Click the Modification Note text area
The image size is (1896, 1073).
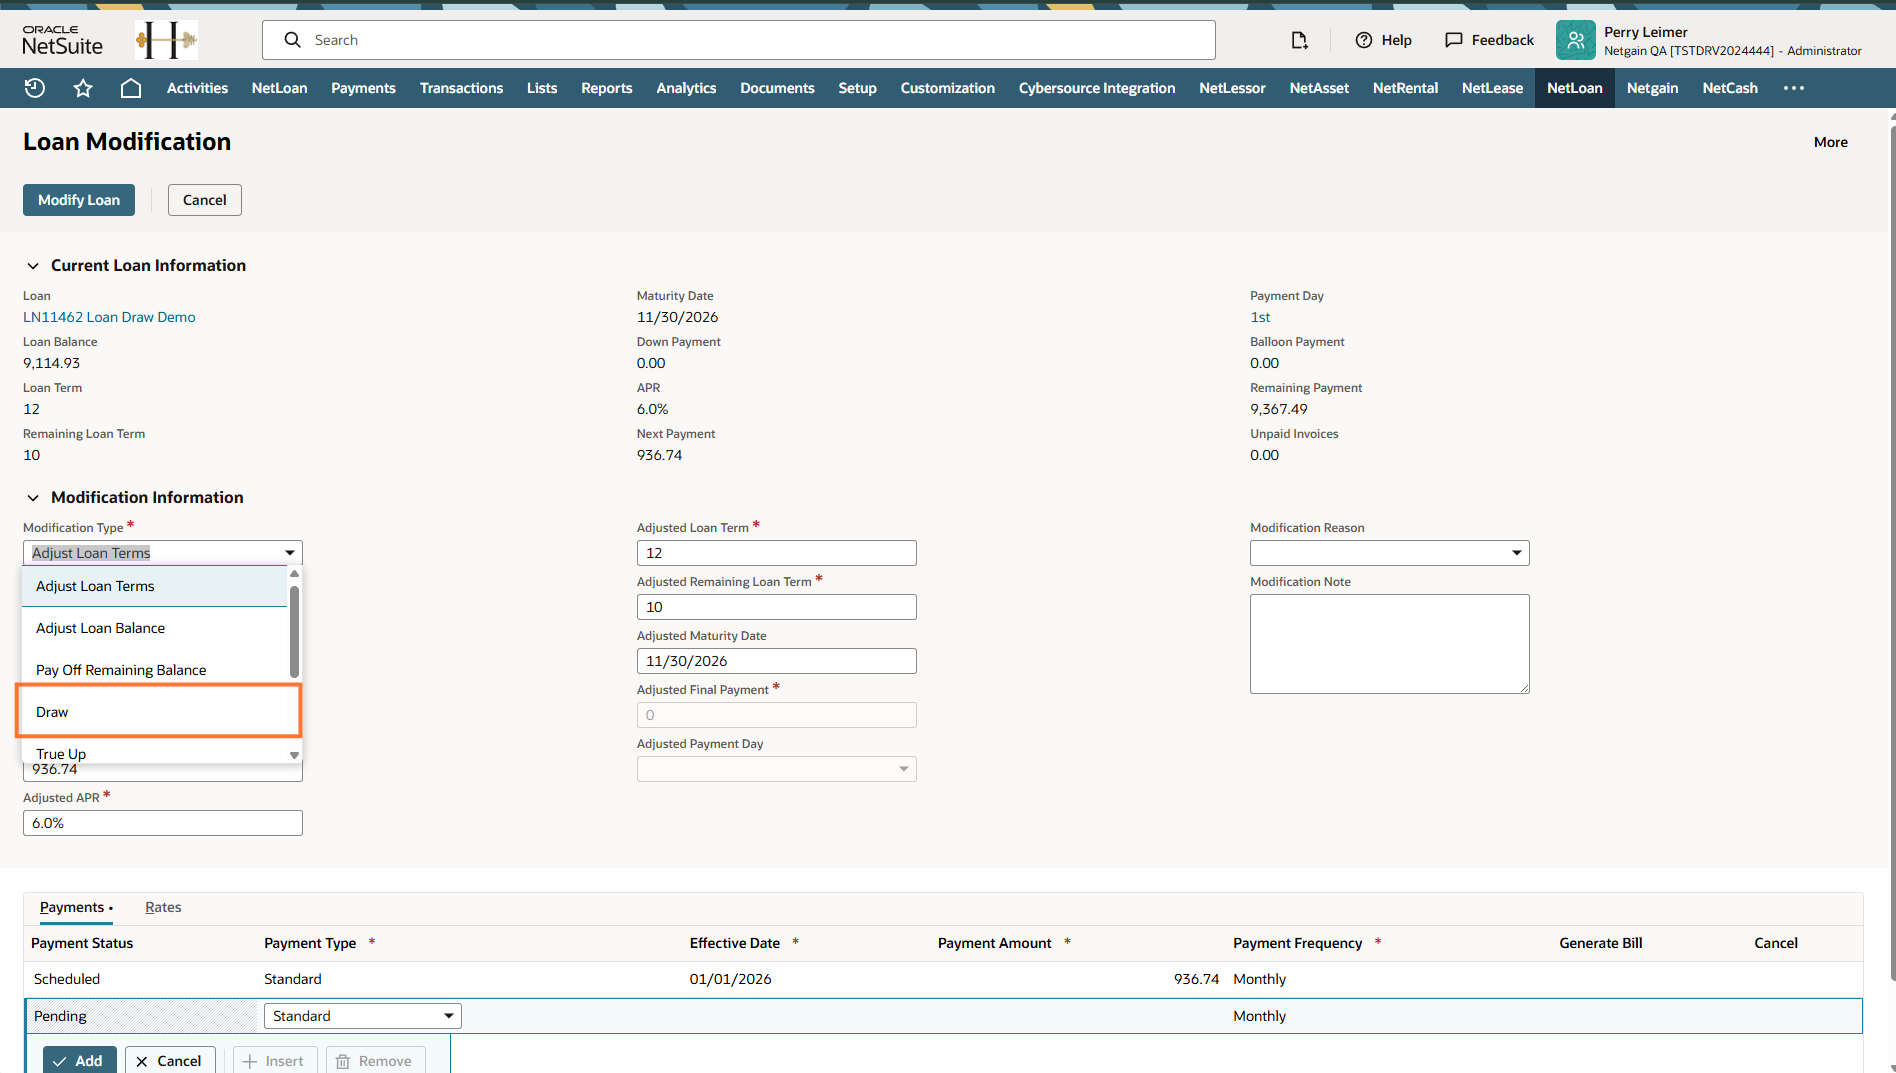click(1389, 644)
